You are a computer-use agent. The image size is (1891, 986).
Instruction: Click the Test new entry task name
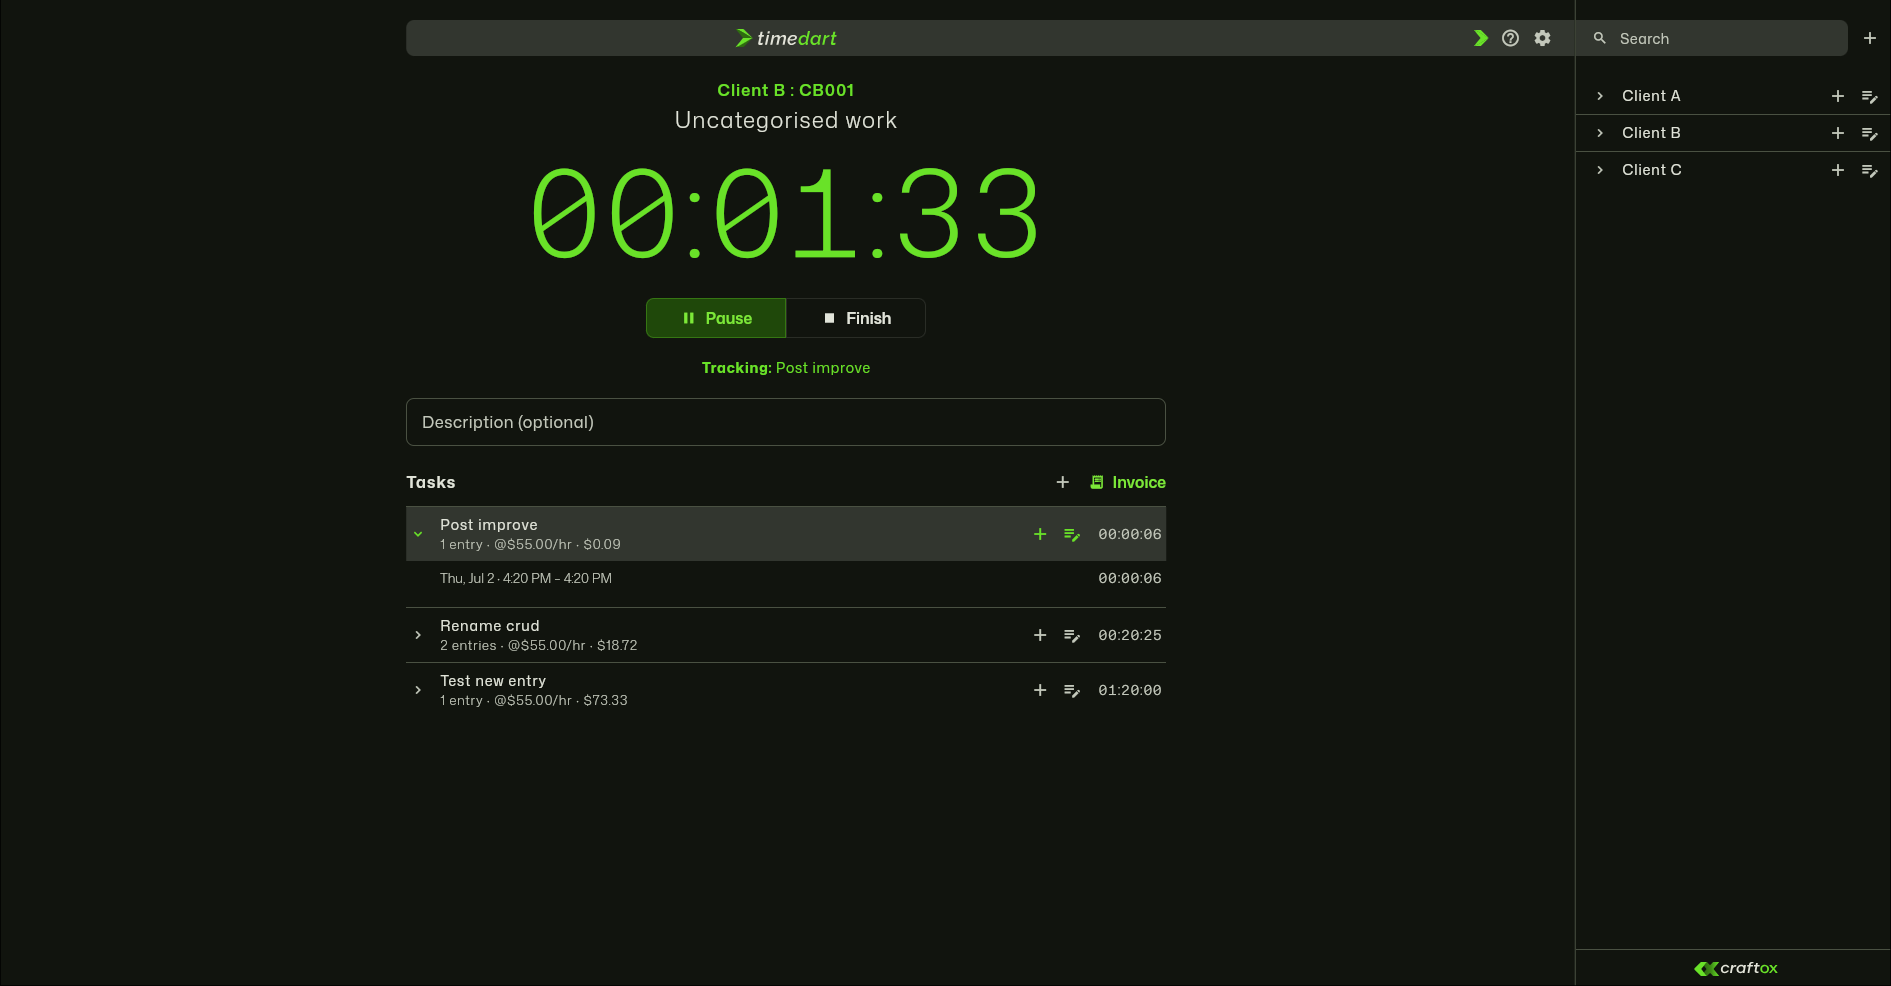[493, 681]
